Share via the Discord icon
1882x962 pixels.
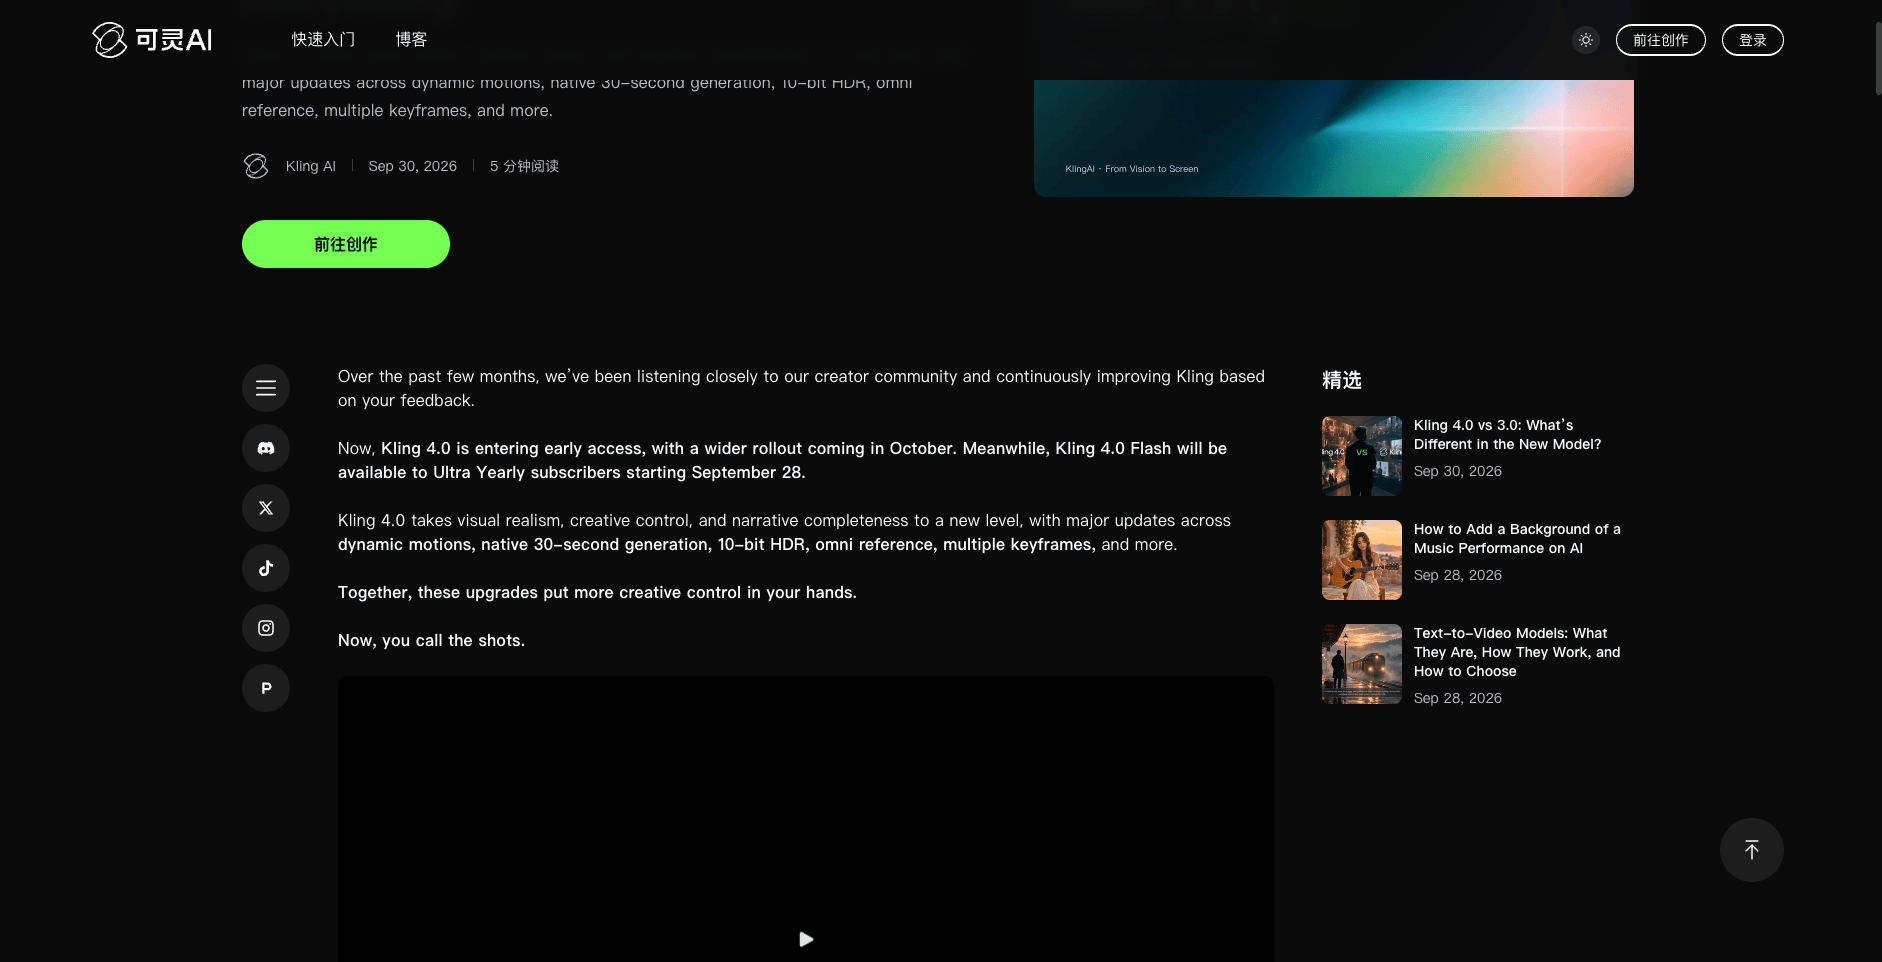coord(266,448)
